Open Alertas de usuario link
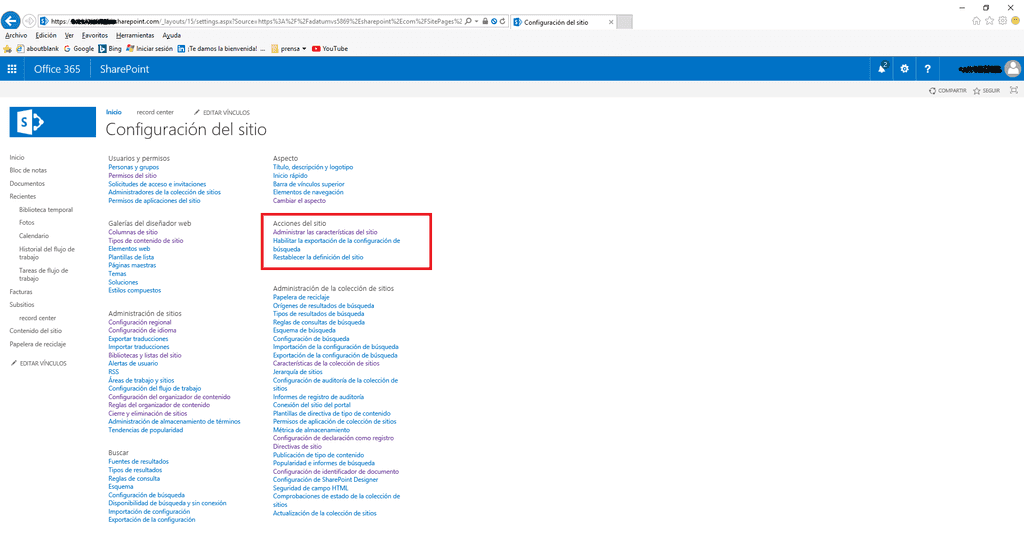This screenshot has width=1024, height=555. pyautogui.click(x=133, y=364)
